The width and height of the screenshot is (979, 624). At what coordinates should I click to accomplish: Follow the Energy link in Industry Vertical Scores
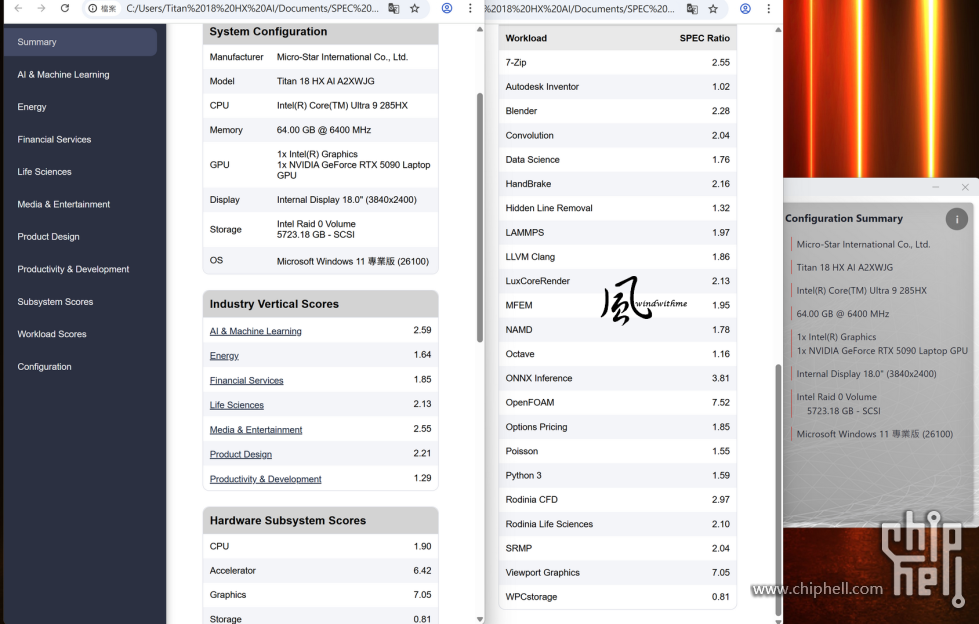click(224, 355)
